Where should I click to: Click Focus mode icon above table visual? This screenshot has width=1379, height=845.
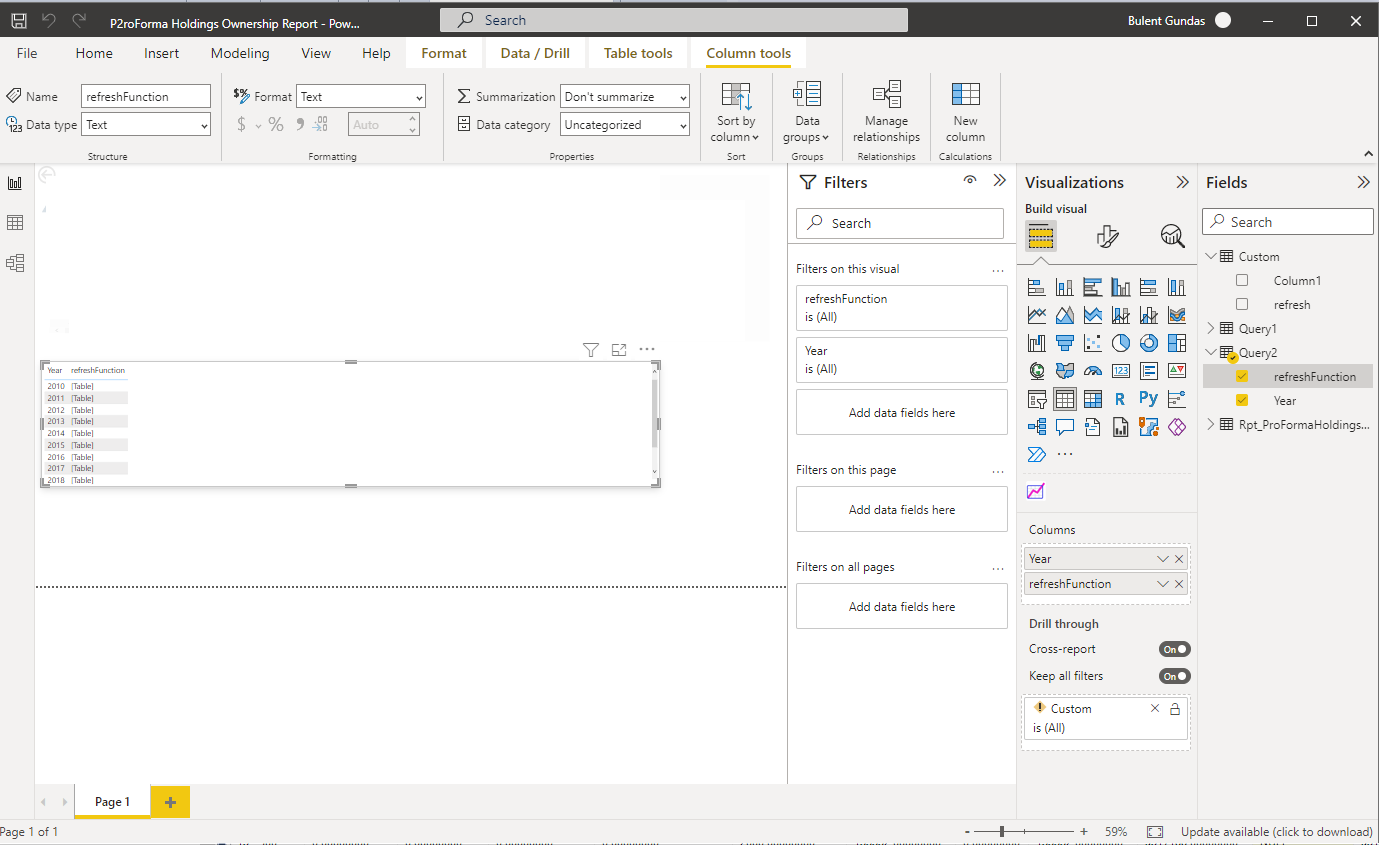(x=619, y=350)
